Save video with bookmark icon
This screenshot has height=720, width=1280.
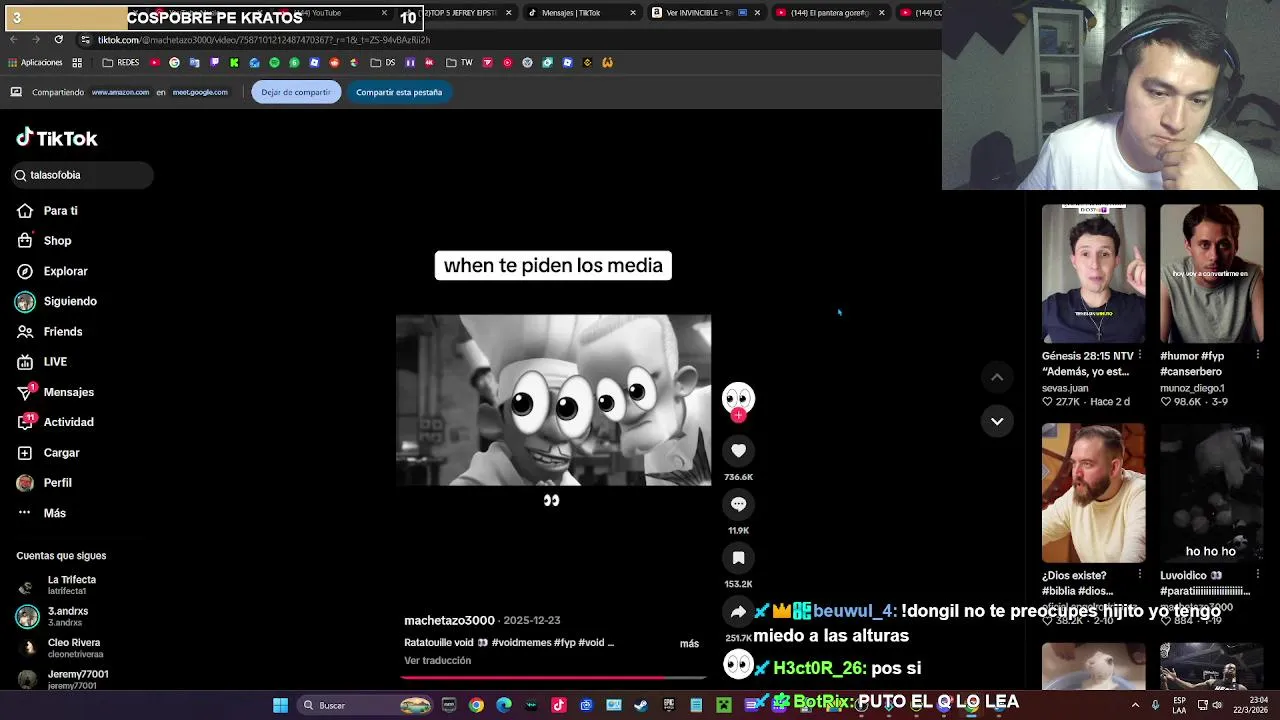pos(738,558)
